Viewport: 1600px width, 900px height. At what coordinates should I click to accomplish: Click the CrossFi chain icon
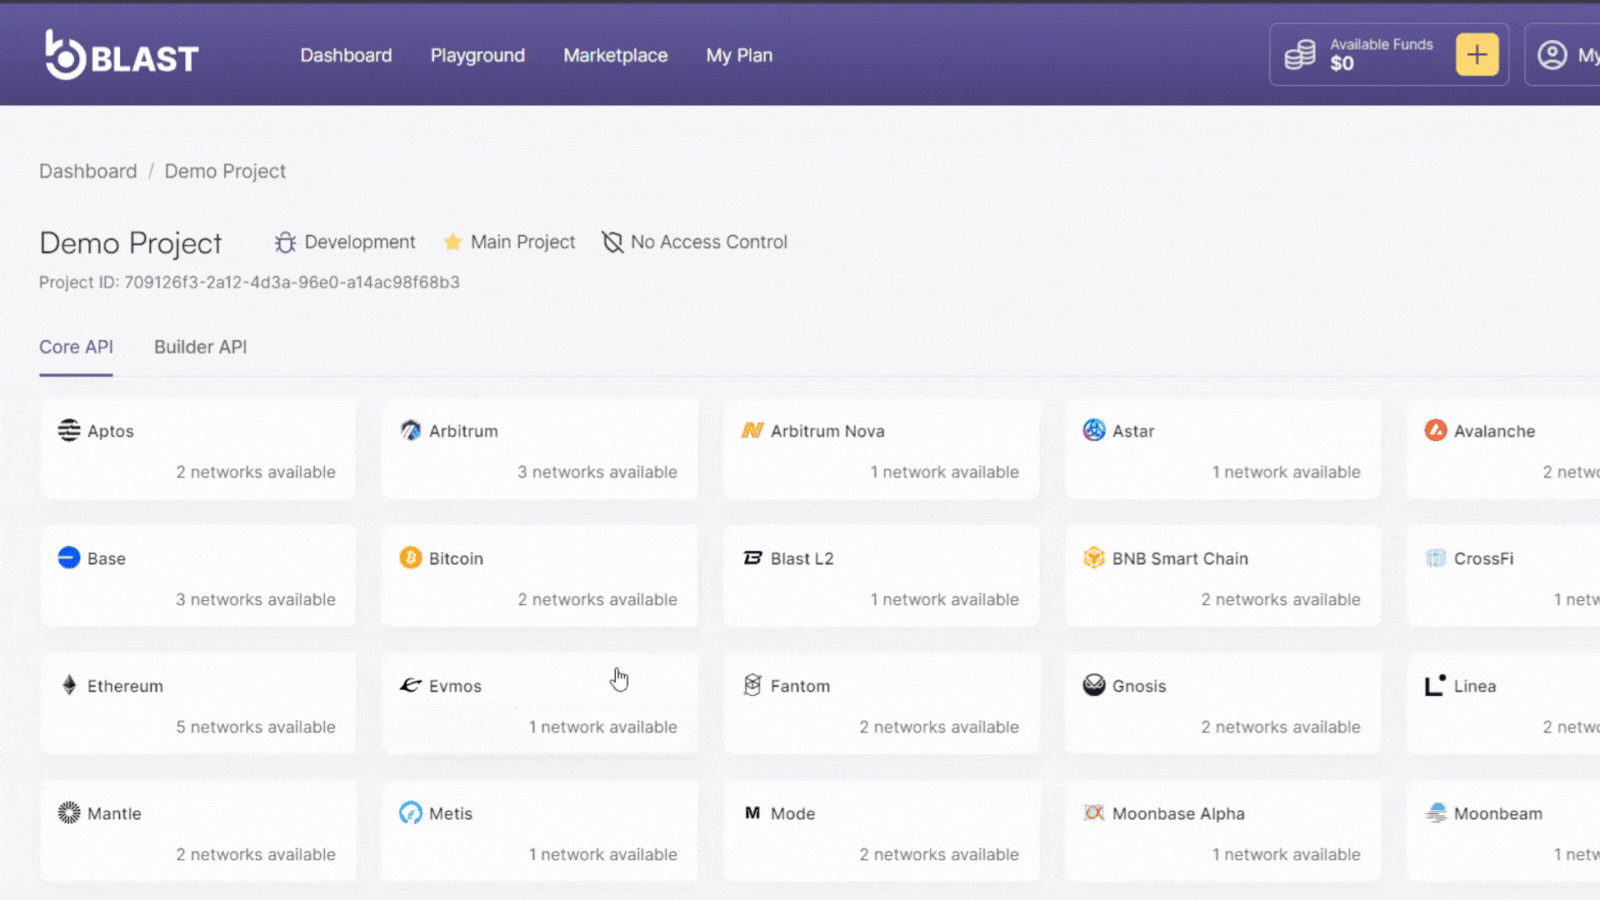(x=1436, y=558)
